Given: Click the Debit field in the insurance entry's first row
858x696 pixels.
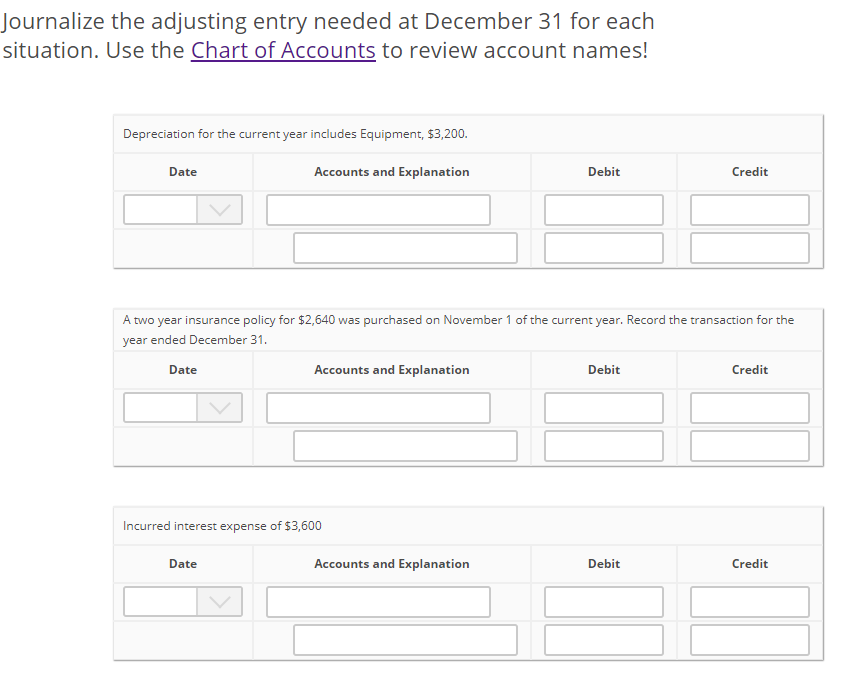Looking at the screenshot, I should tap(604, 407).
